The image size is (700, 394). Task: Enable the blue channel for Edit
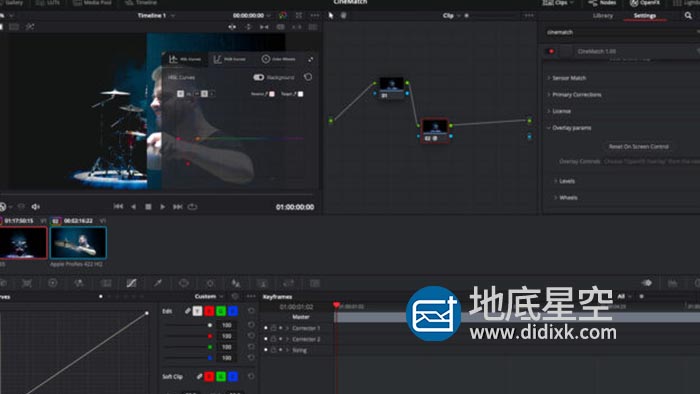click(233, 311)
